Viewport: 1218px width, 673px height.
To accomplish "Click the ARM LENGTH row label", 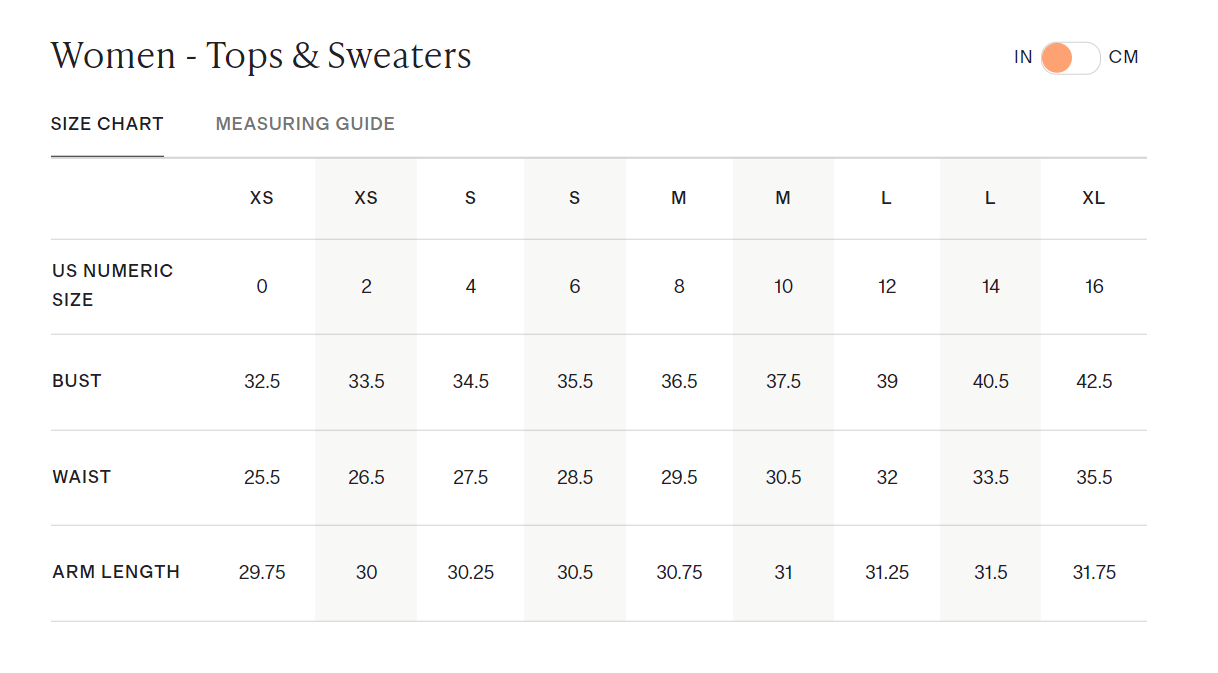I will pos(116,572).
